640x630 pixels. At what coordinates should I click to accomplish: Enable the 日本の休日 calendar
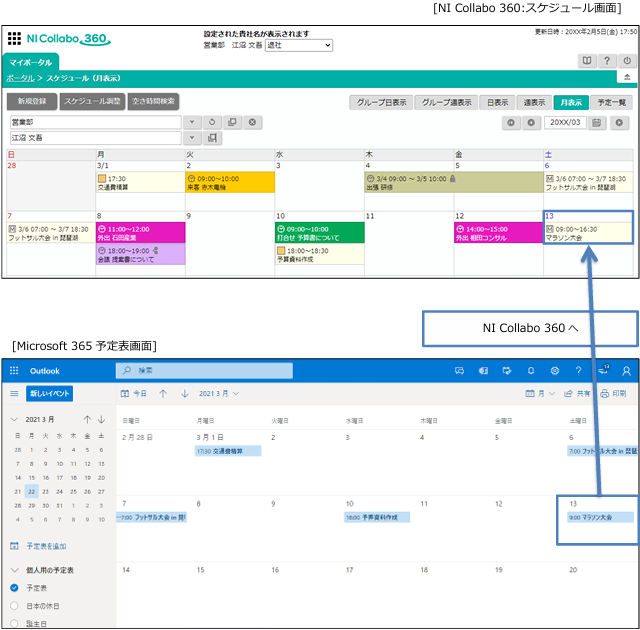click(x=14, y=606)
